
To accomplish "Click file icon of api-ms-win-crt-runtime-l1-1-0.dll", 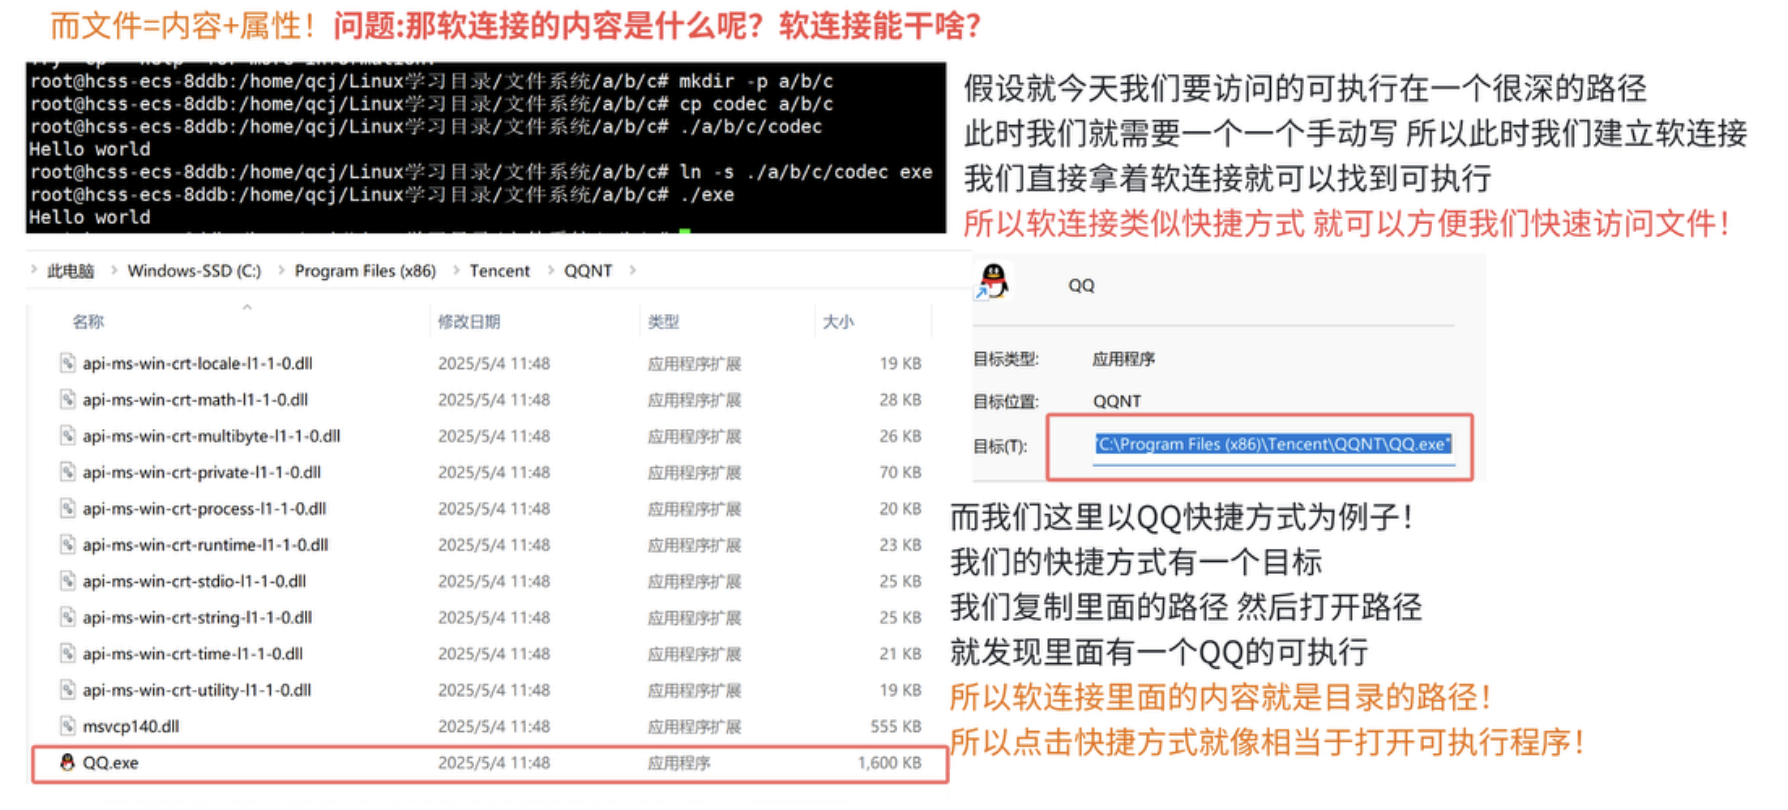I will pos(67,545).
